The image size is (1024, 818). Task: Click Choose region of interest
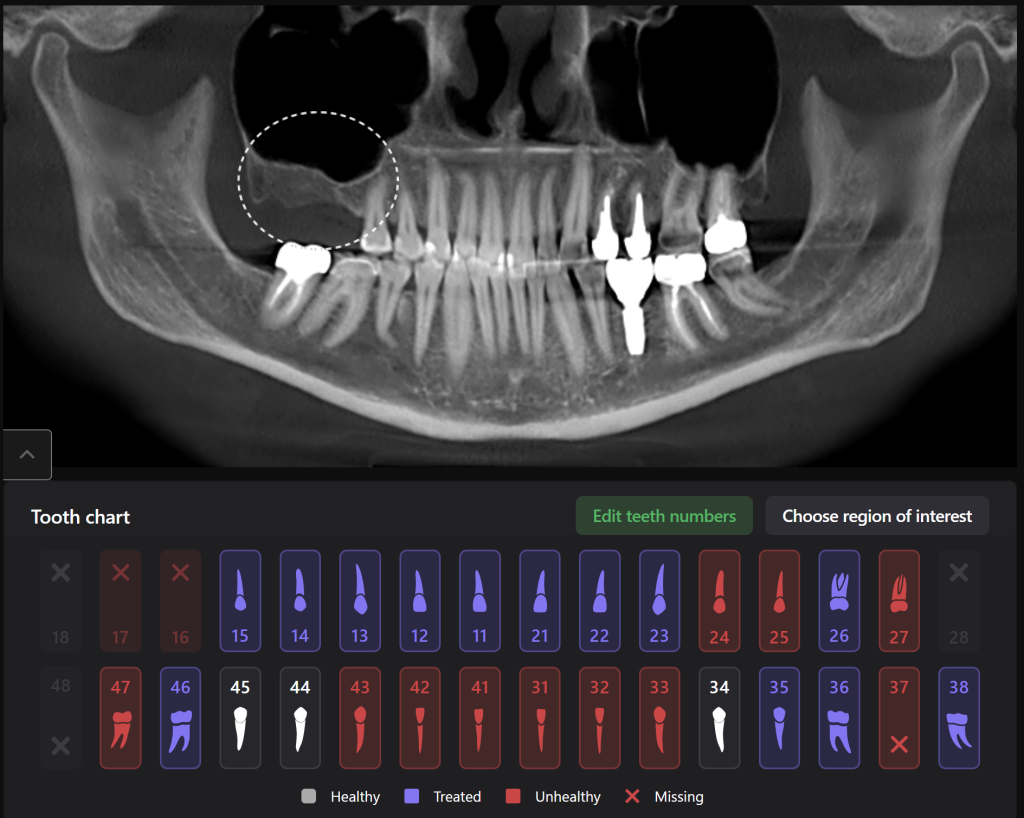[877, 516]
